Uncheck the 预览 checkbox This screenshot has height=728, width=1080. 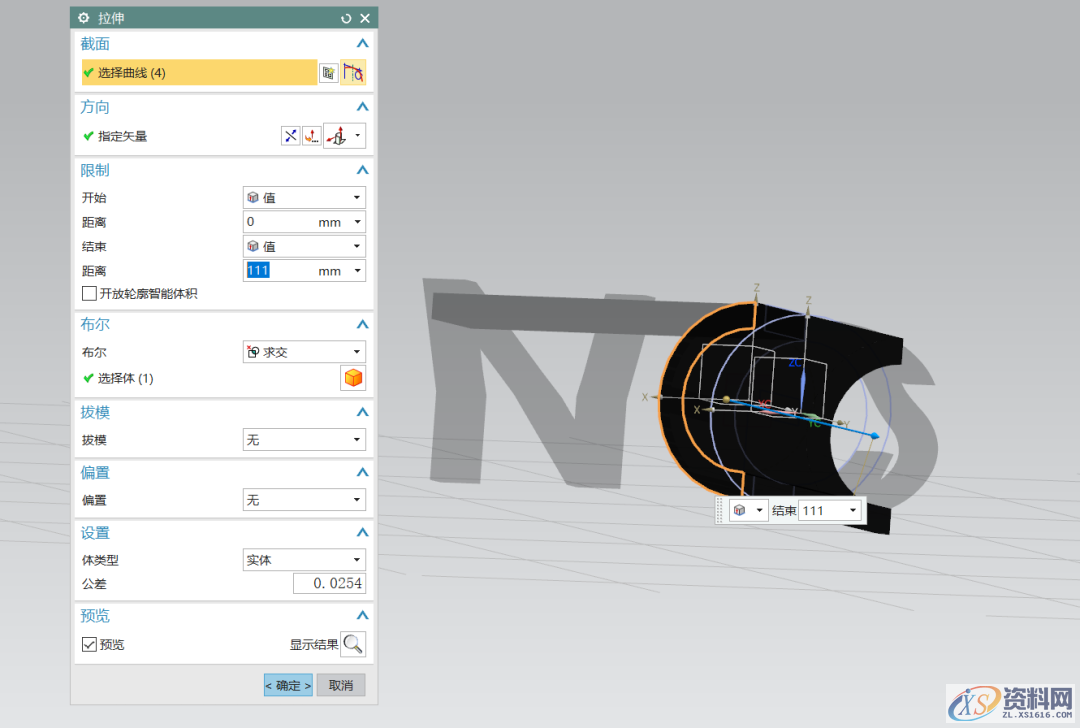coord(89,645)
